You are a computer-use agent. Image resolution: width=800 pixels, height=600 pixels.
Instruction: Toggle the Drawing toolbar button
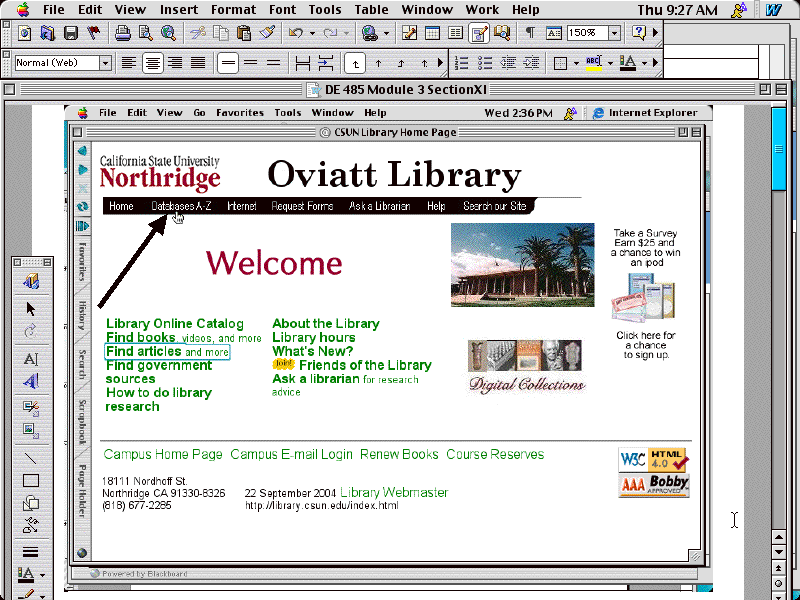(479, 33)
